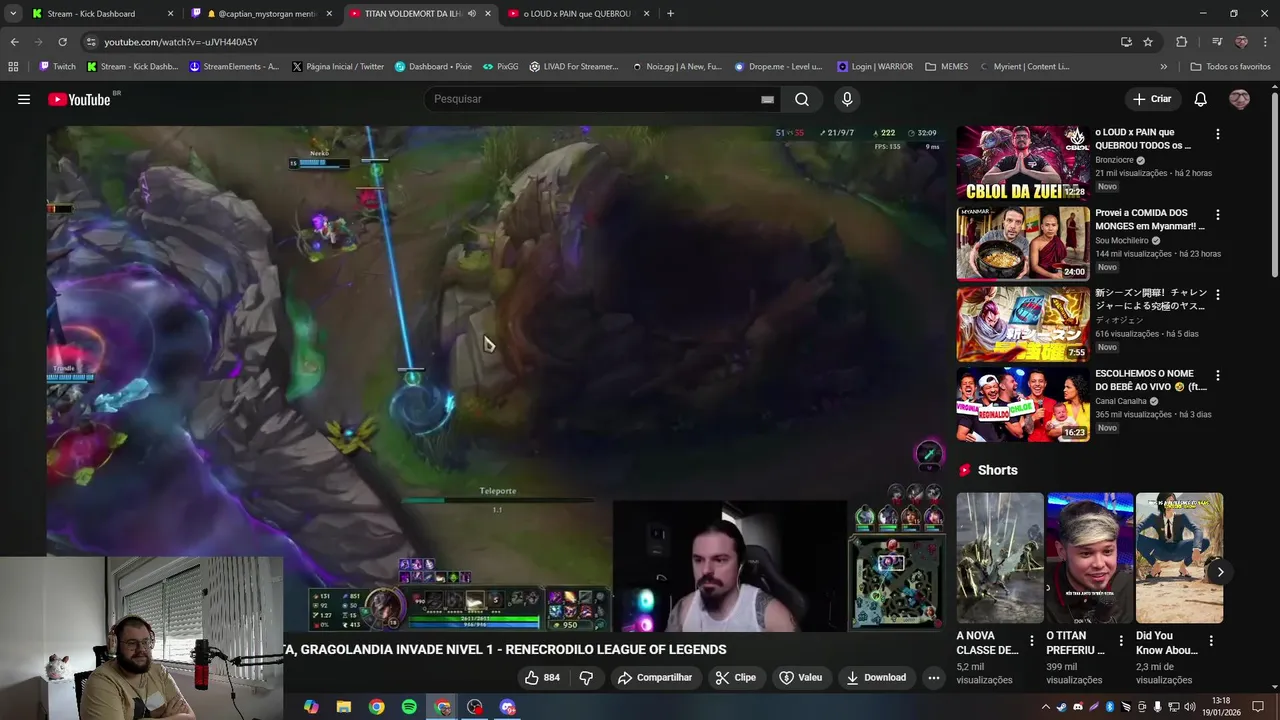The width and height of the screenshot is (1280, 720).
Task: Open ESCOLHEMOS O NOME video thumbnail
Action: (x=1023, y=404)
